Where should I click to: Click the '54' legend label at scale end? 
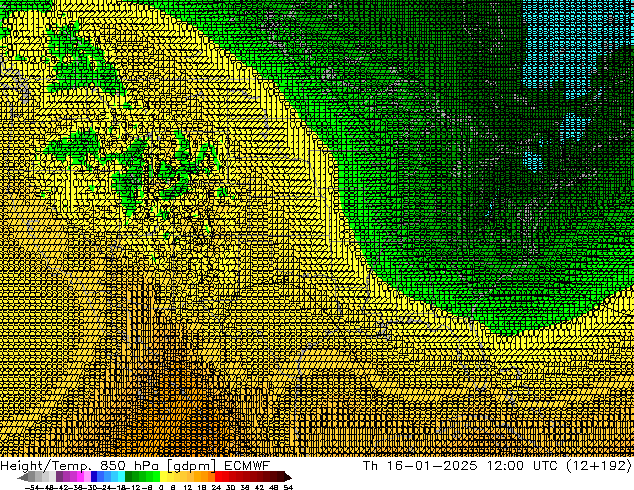(x=288, y=488)
